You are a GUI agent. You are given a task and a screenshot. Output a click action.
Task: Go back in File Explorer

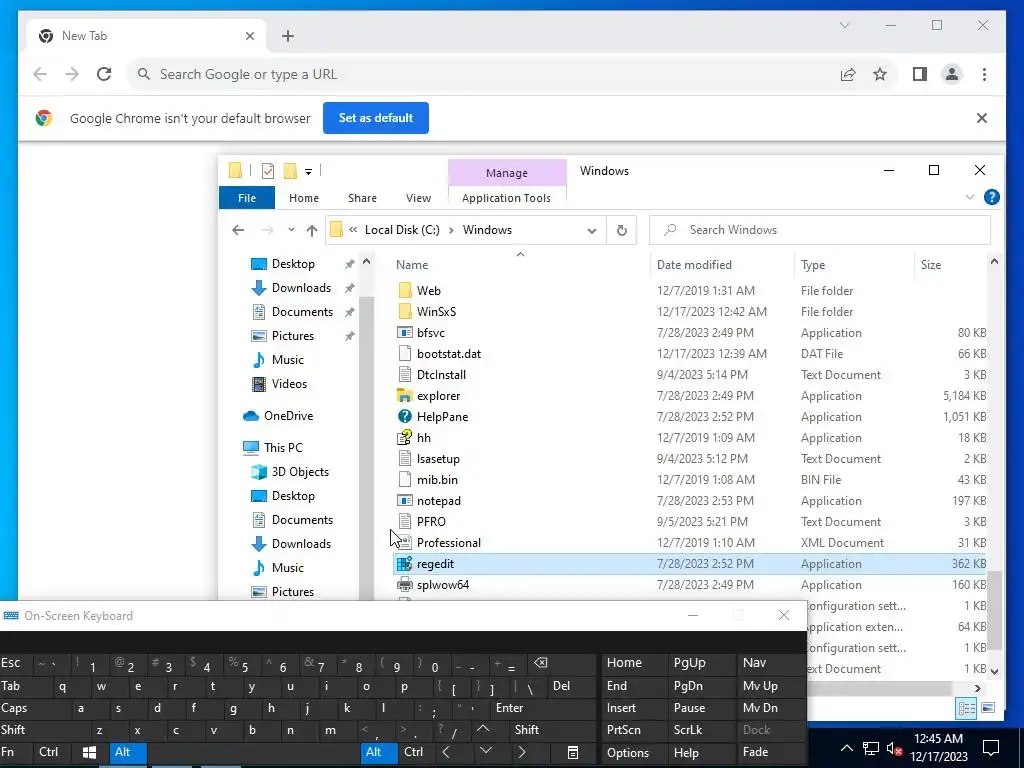click(x=238, y=230)
